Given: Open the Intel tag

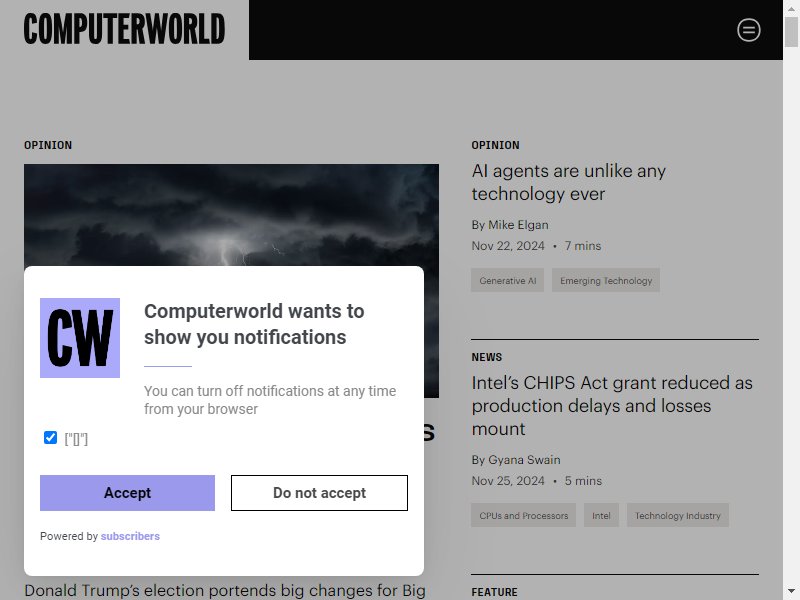Looking at the screenshot, I should [601, 515].
